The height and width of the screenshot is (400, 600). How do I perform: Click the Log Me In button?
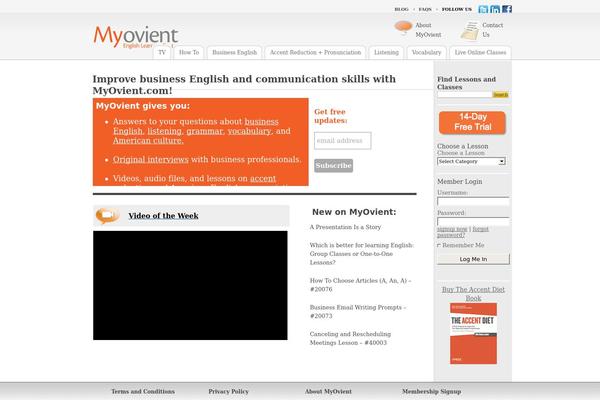tap(473, 259)
